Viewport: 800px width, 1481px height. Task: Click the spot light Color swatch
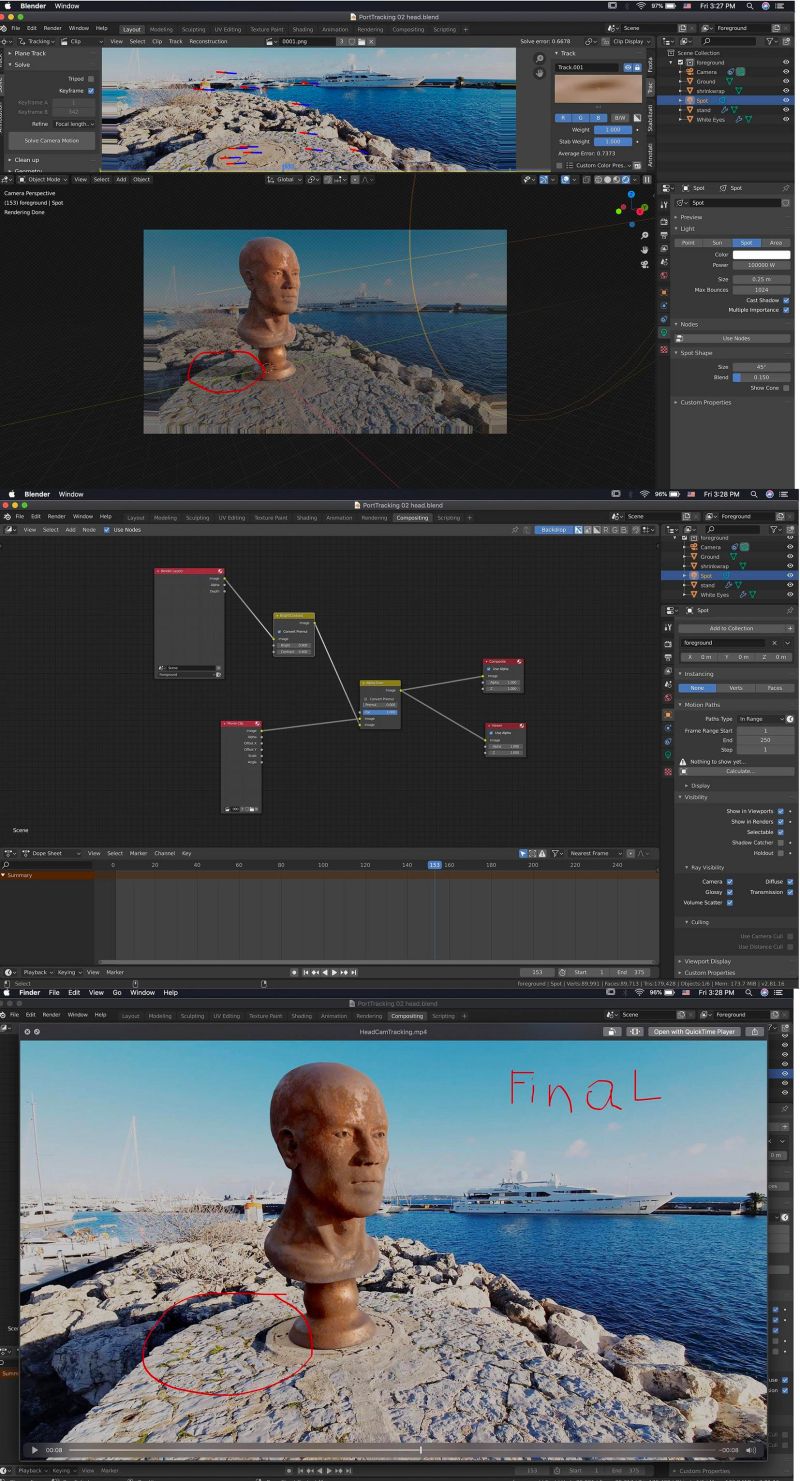(761, 255)
